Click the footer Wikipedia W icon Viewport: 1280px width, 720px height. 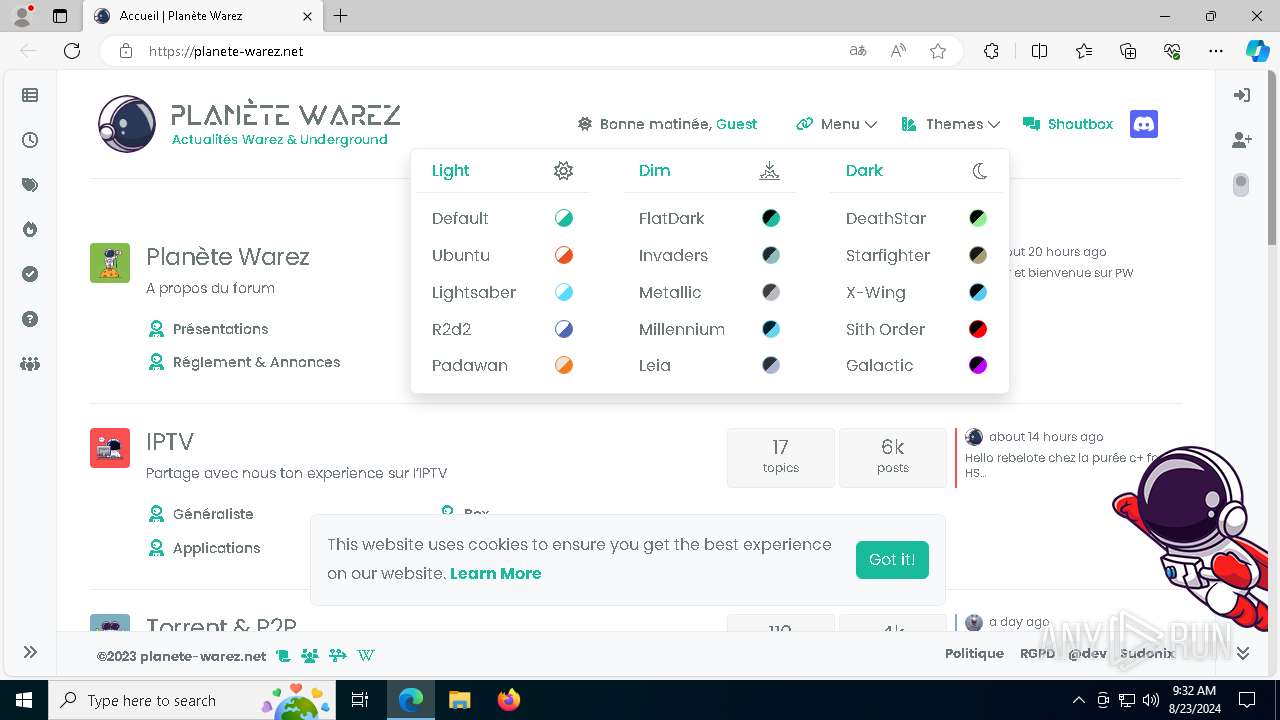[x=366, y=655]
